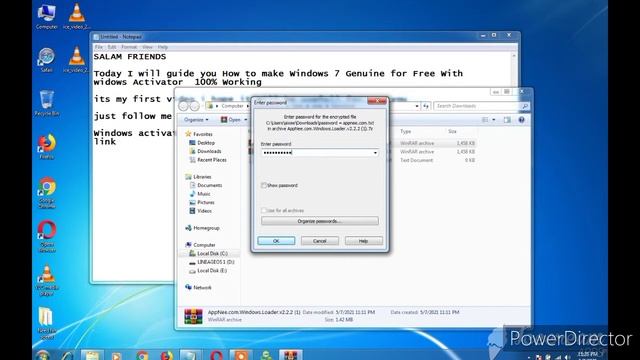Click the search magnifier icon
640x360 pixels.
point(525,106)
